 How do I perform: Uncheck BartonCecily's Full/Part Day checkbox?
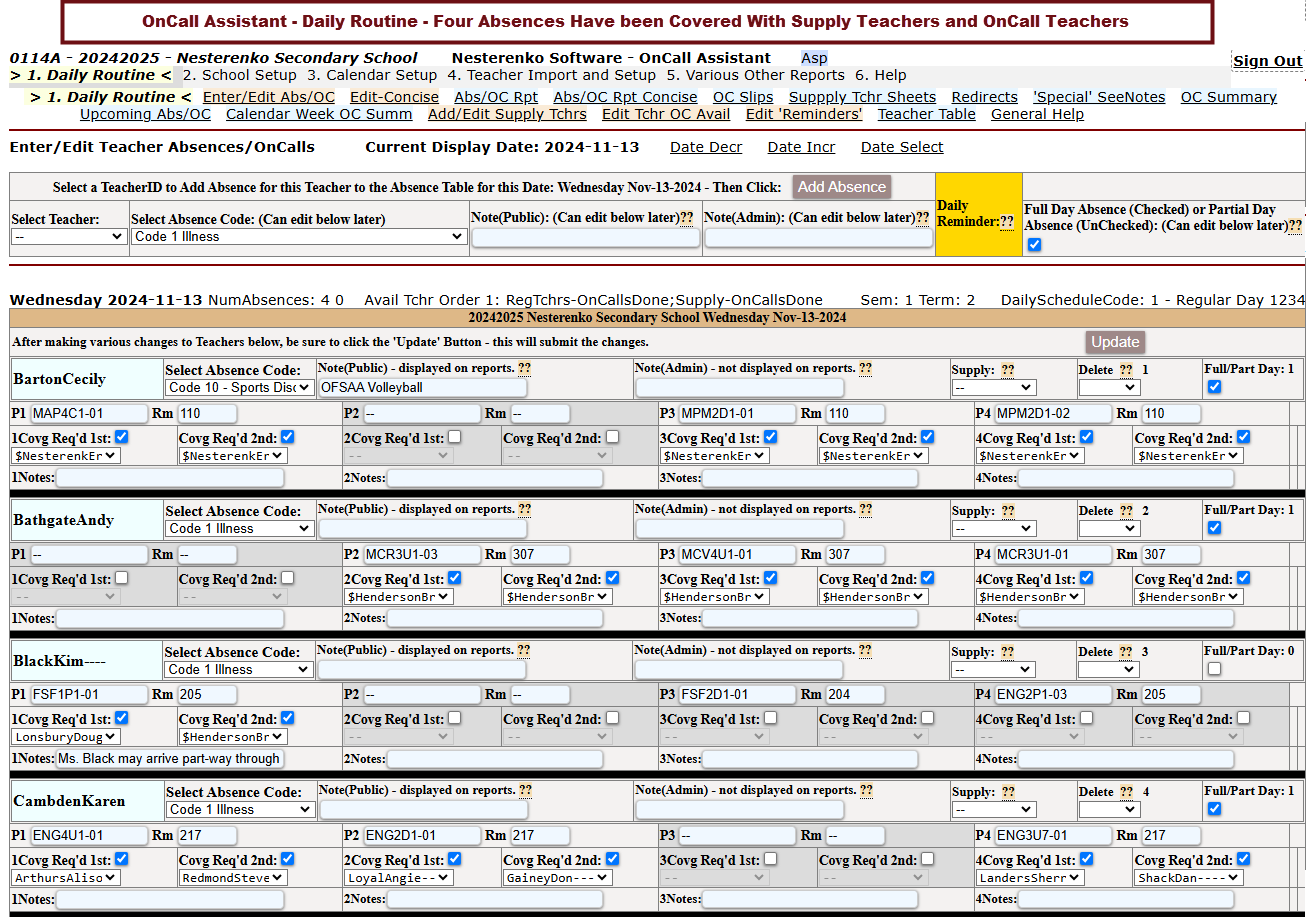coord(1214,387)
